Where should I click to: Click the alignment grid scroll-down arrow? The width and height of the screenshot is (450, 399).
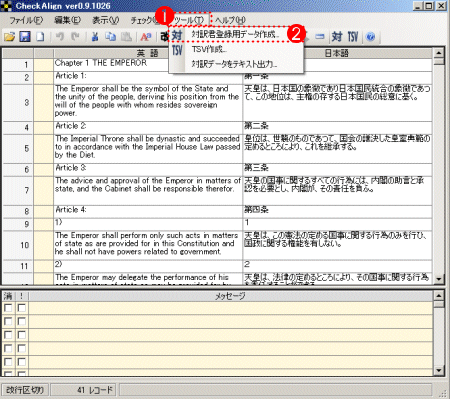(439, 279)
